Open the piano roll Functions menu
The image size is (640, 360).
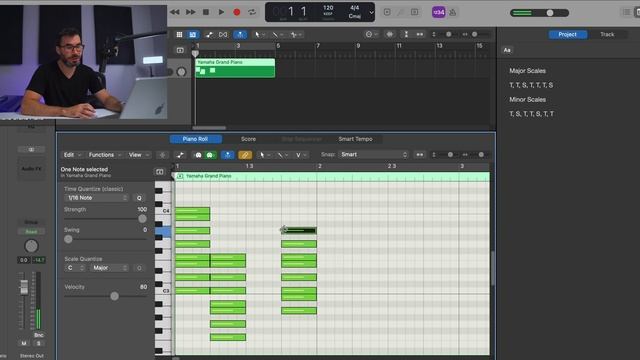click(x=104, y=155)
